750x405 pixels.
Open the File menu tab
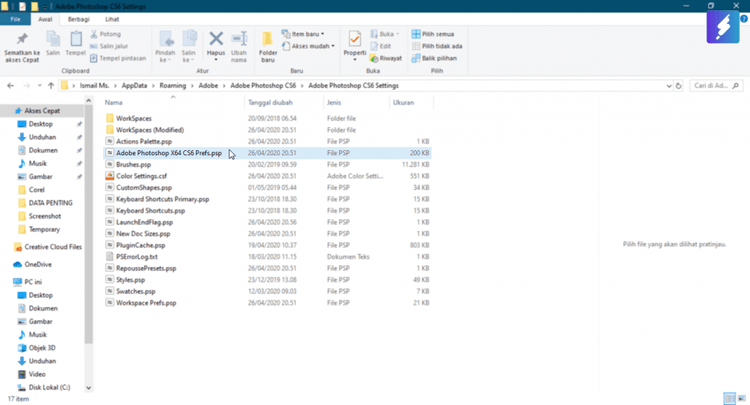pyautogui.click(x=16, y=19)
